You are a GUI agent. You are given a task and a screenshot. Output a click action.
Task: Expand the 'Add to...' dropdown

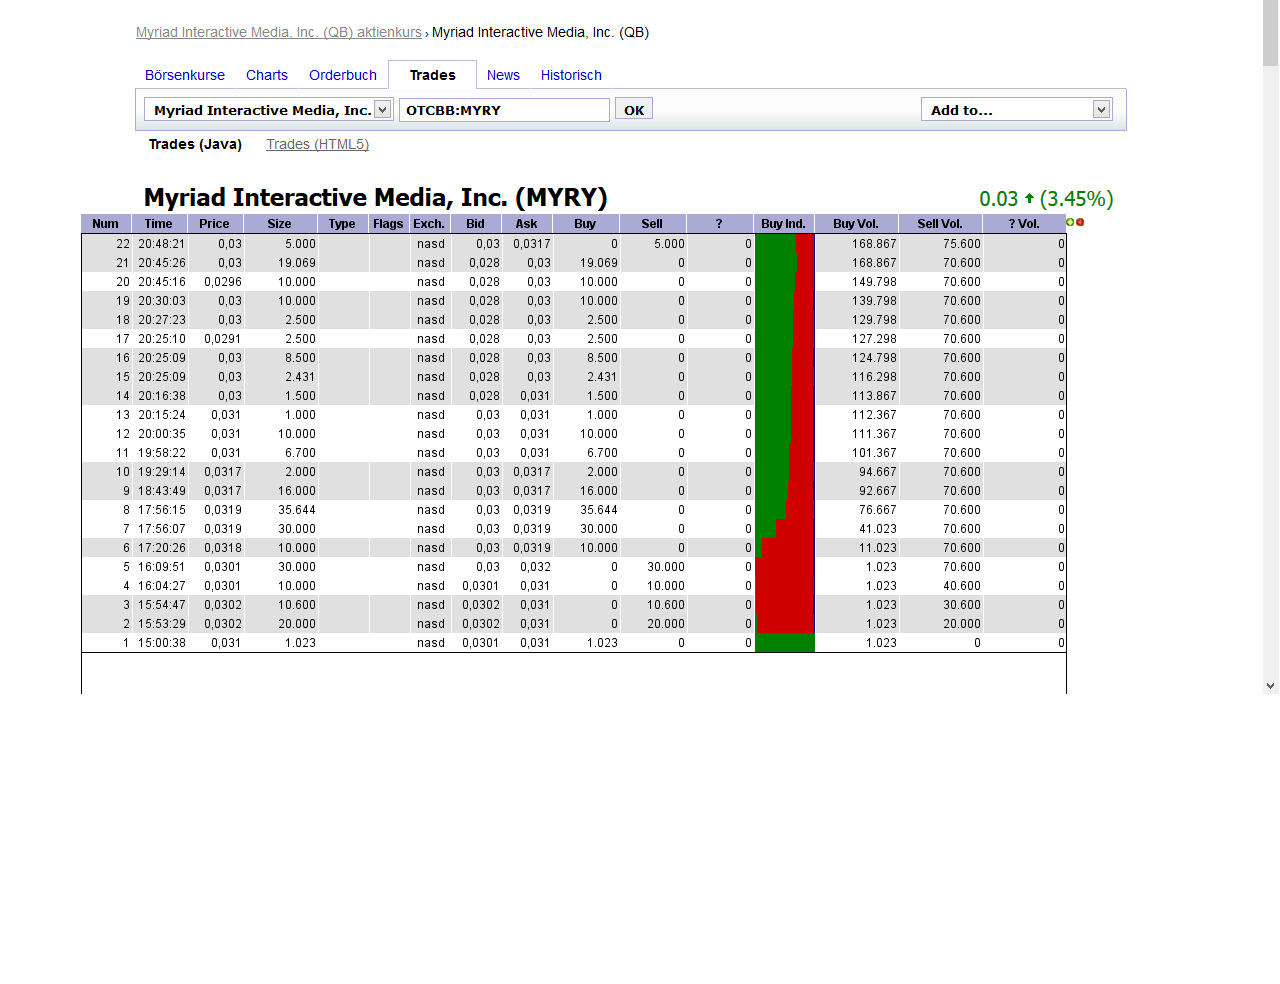[x=1101, y=109]
